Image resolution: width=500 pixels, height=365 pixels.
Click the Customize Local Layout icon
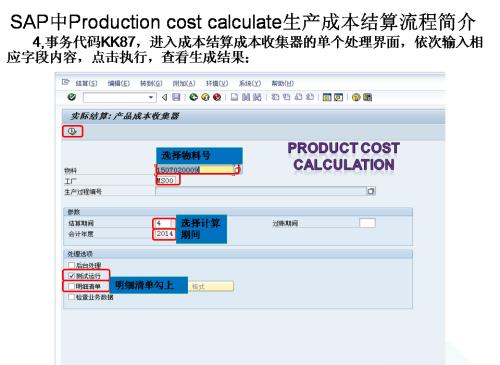367,97
